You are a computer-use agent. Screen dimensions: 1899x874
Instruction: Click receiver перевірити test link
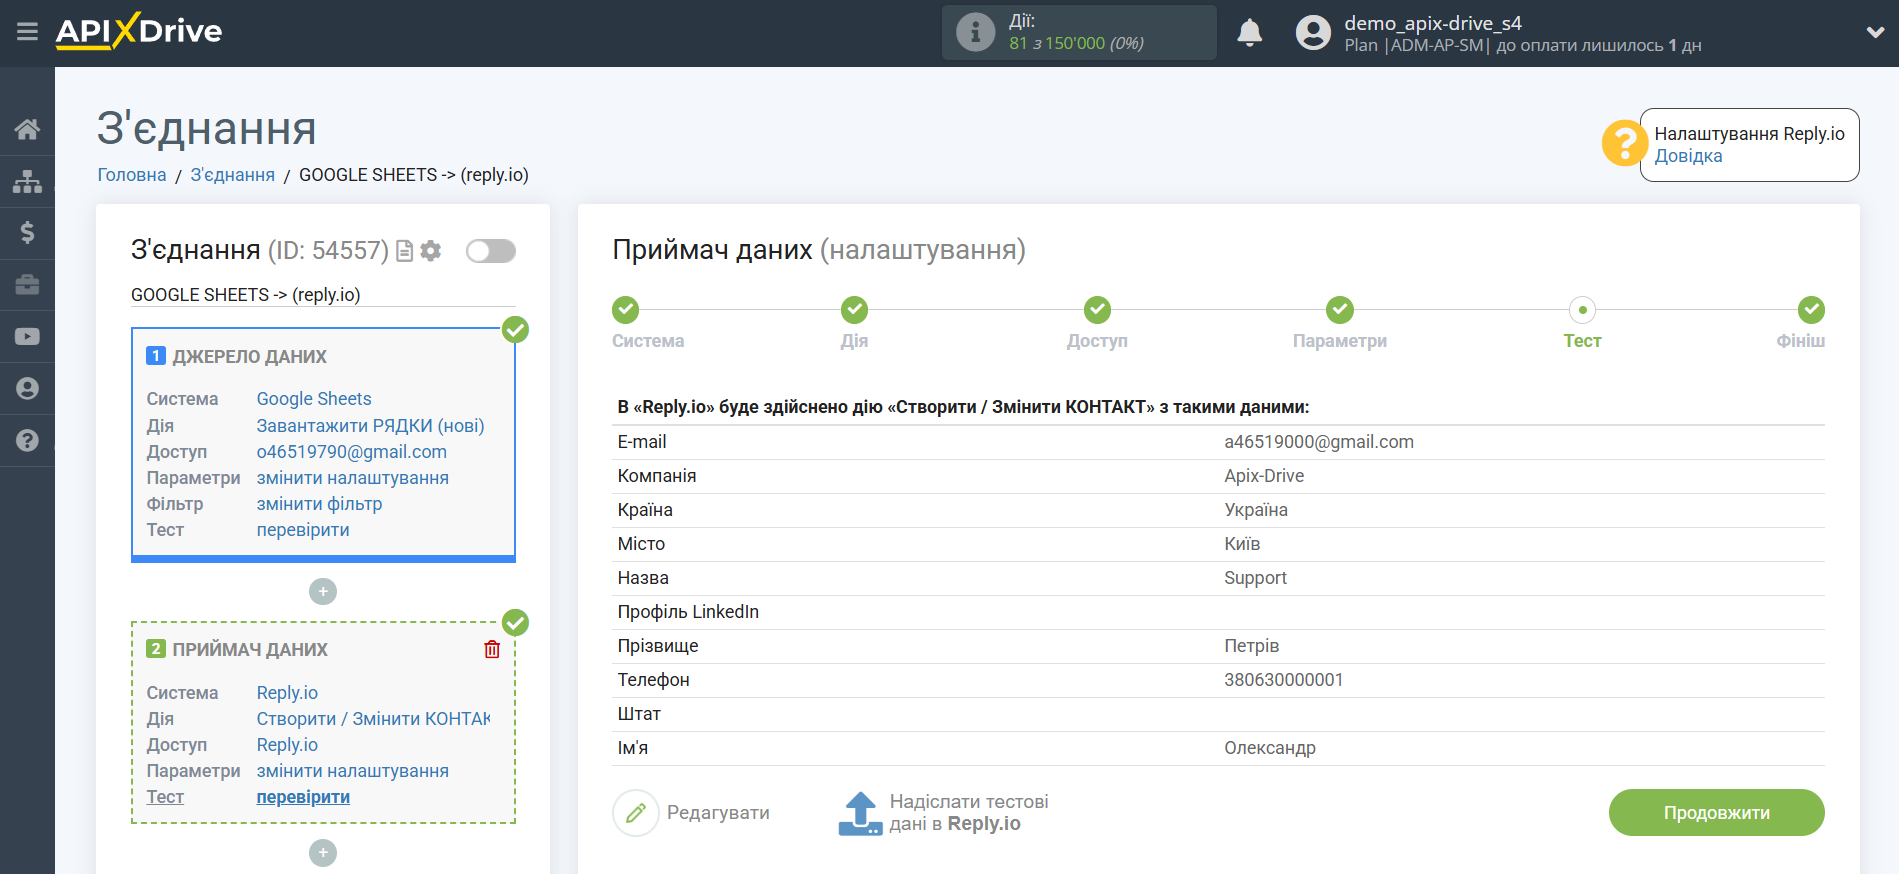tap(303, 797)
